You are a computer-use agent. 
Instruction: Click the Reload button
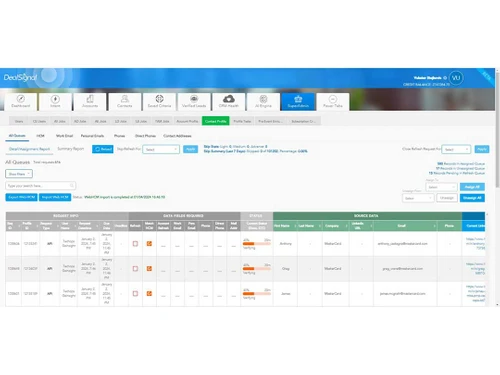click(103, 149)
